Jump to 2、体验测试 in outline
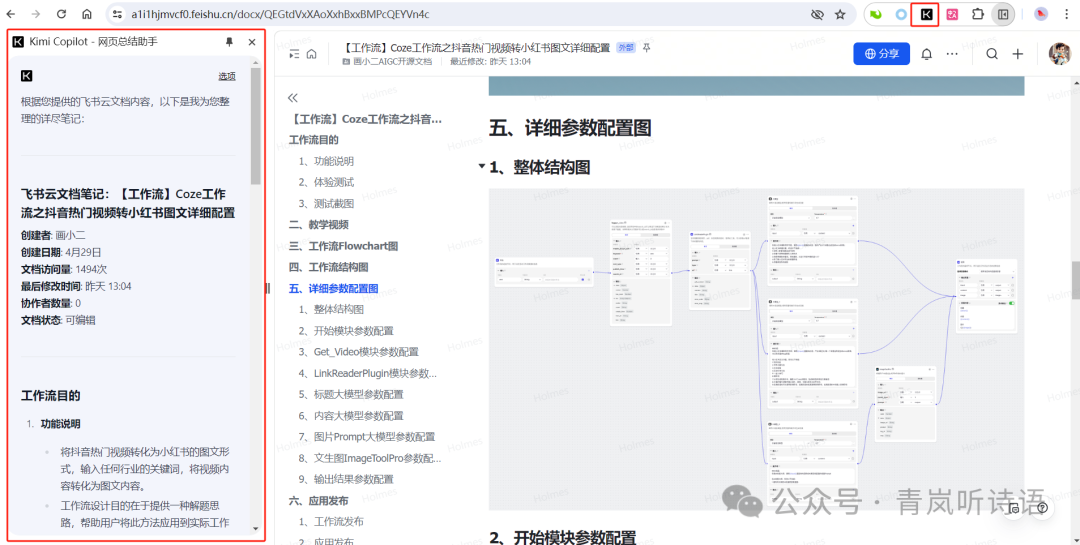 tap(326, 182)
